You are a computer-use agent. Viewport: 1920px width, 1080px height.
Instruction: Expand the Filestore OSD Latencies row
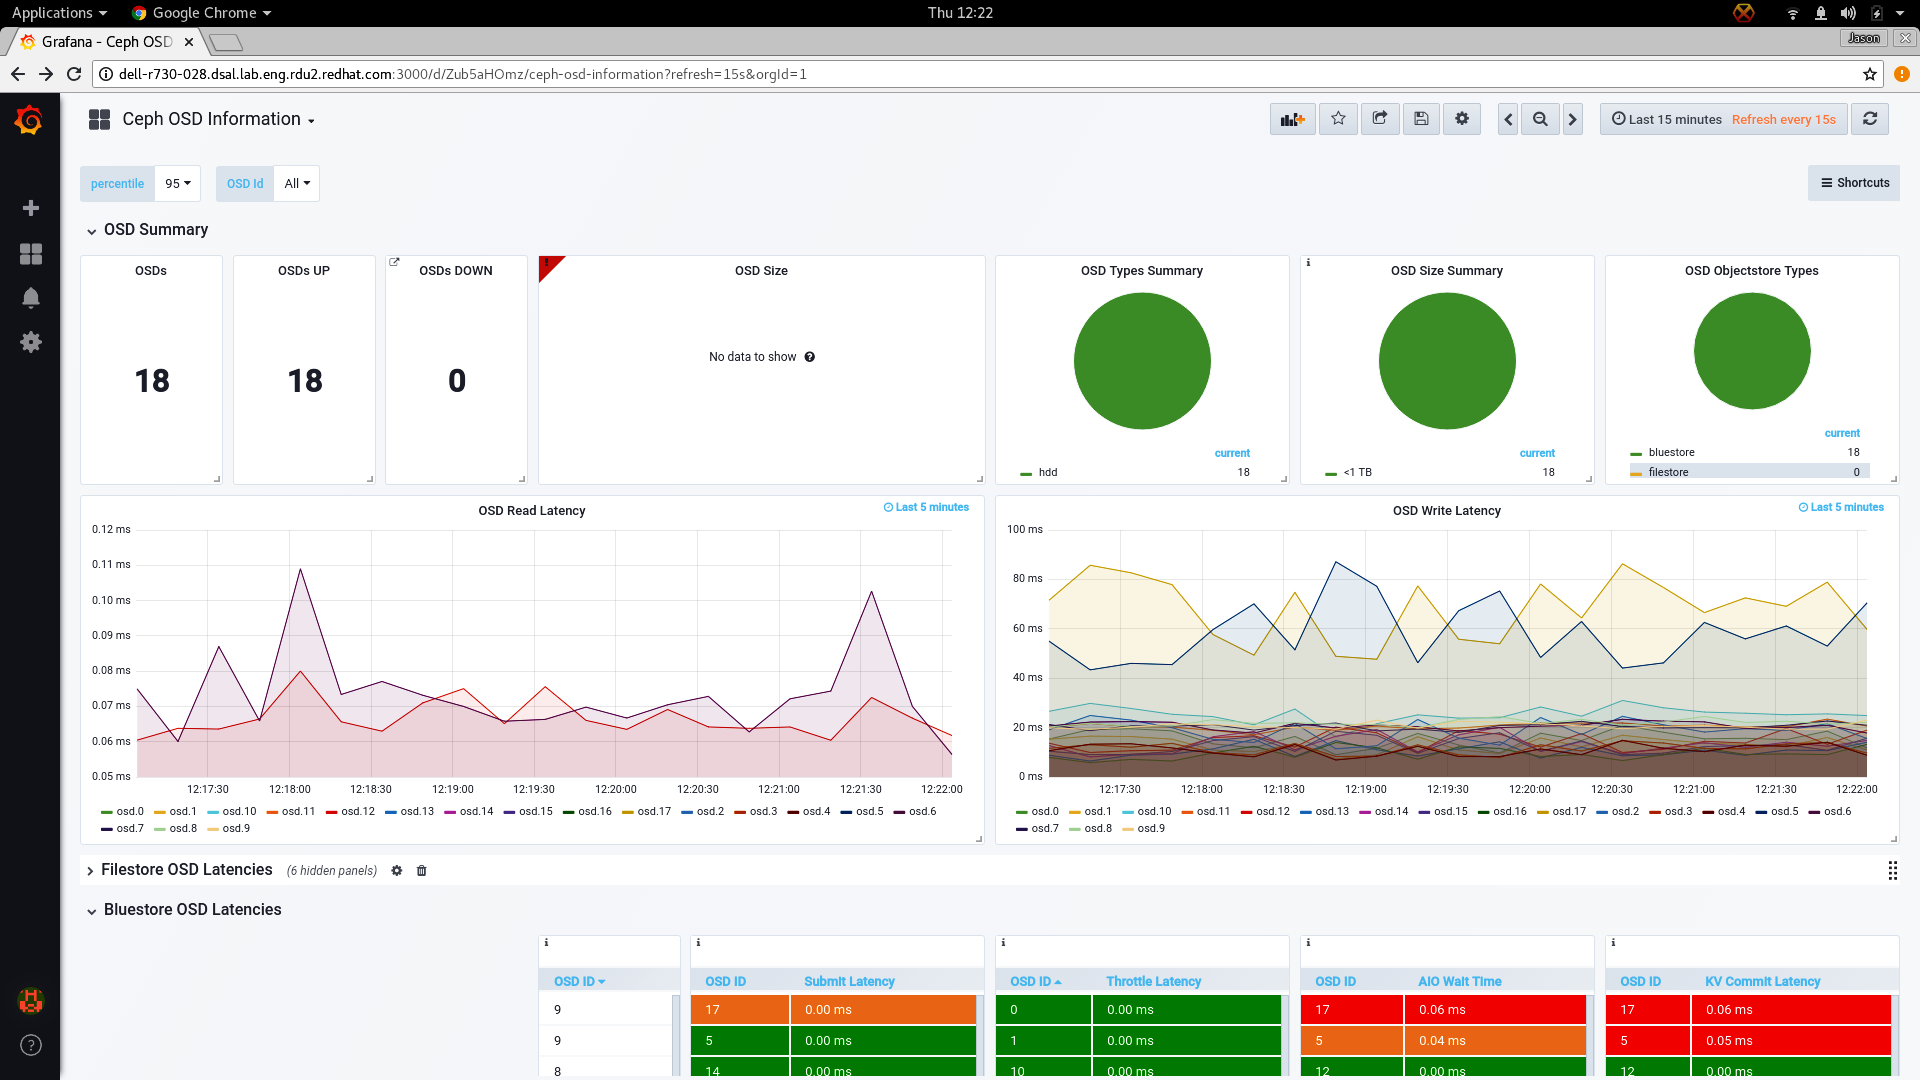tap(186, 870)
